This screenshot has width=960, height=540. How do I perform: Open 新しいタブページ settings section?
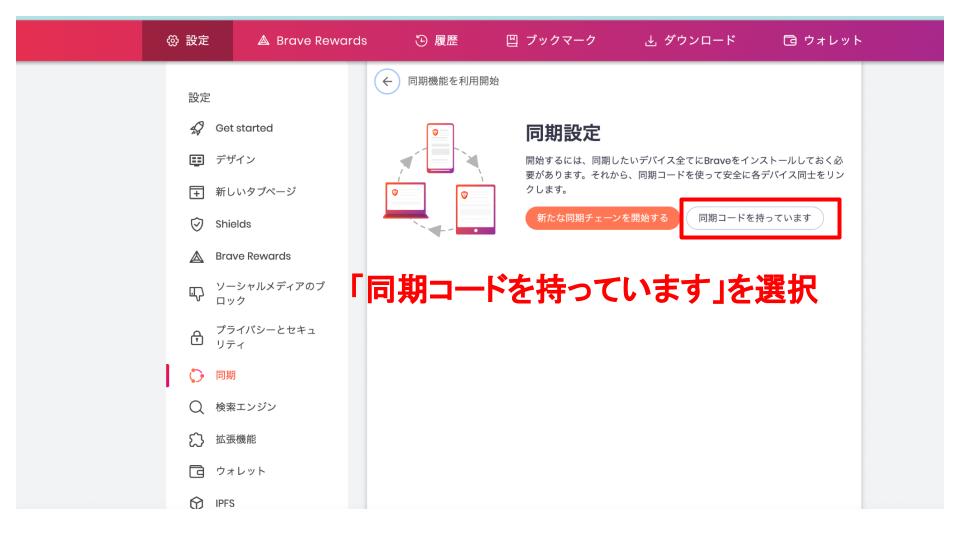pyautogui.click(x=255, y=192)
